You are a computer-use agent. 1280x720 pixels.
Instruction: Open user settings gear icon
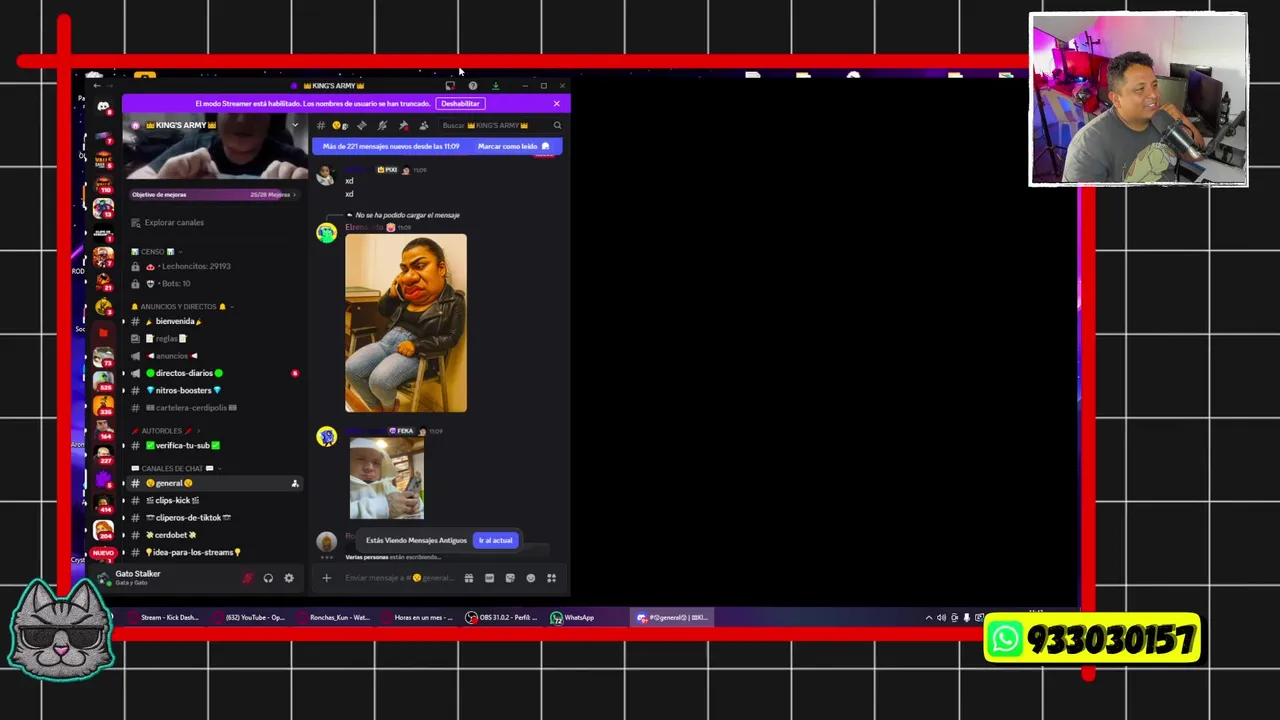[289, 578]
